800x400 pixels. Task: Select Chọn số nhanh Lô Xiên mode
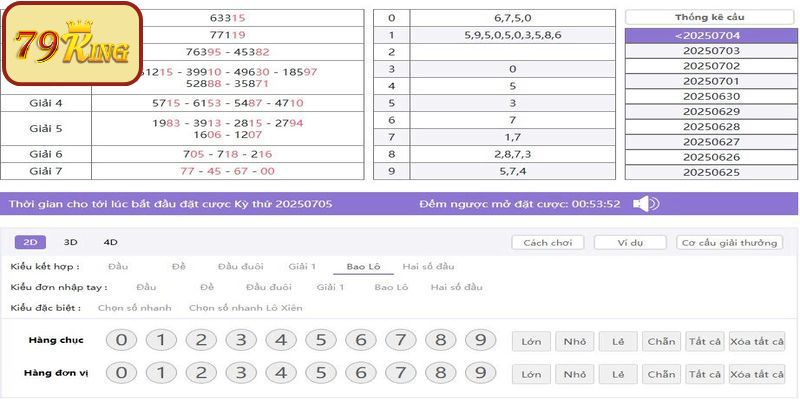click(x=245, y=308)
